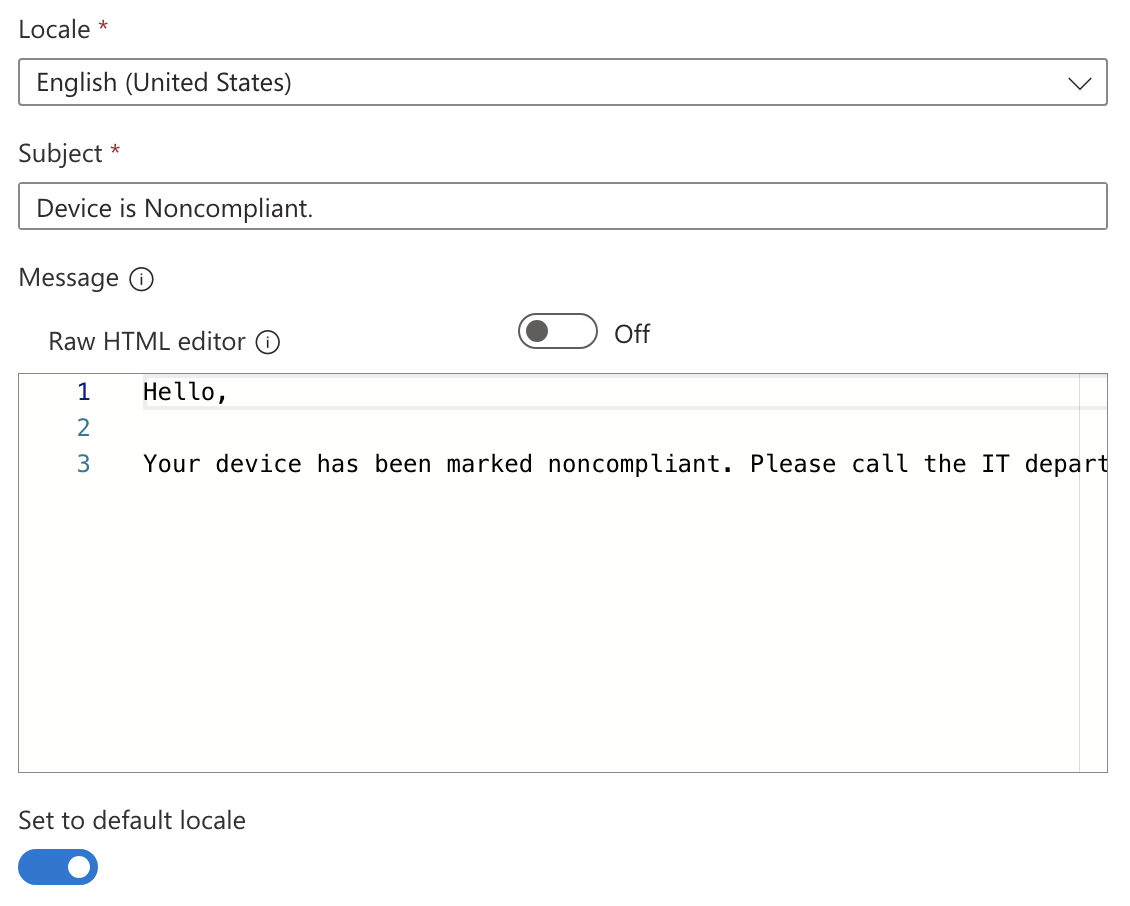Click the chevron on the Locale dropdown
This screenshot has width=1130, height=906.
[x=1080, y=84]
